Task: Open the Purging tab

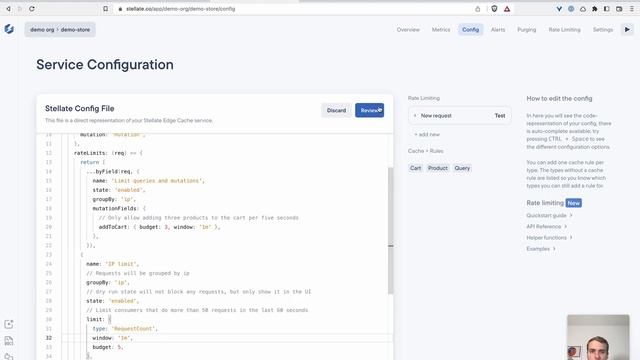Action: 527,29
